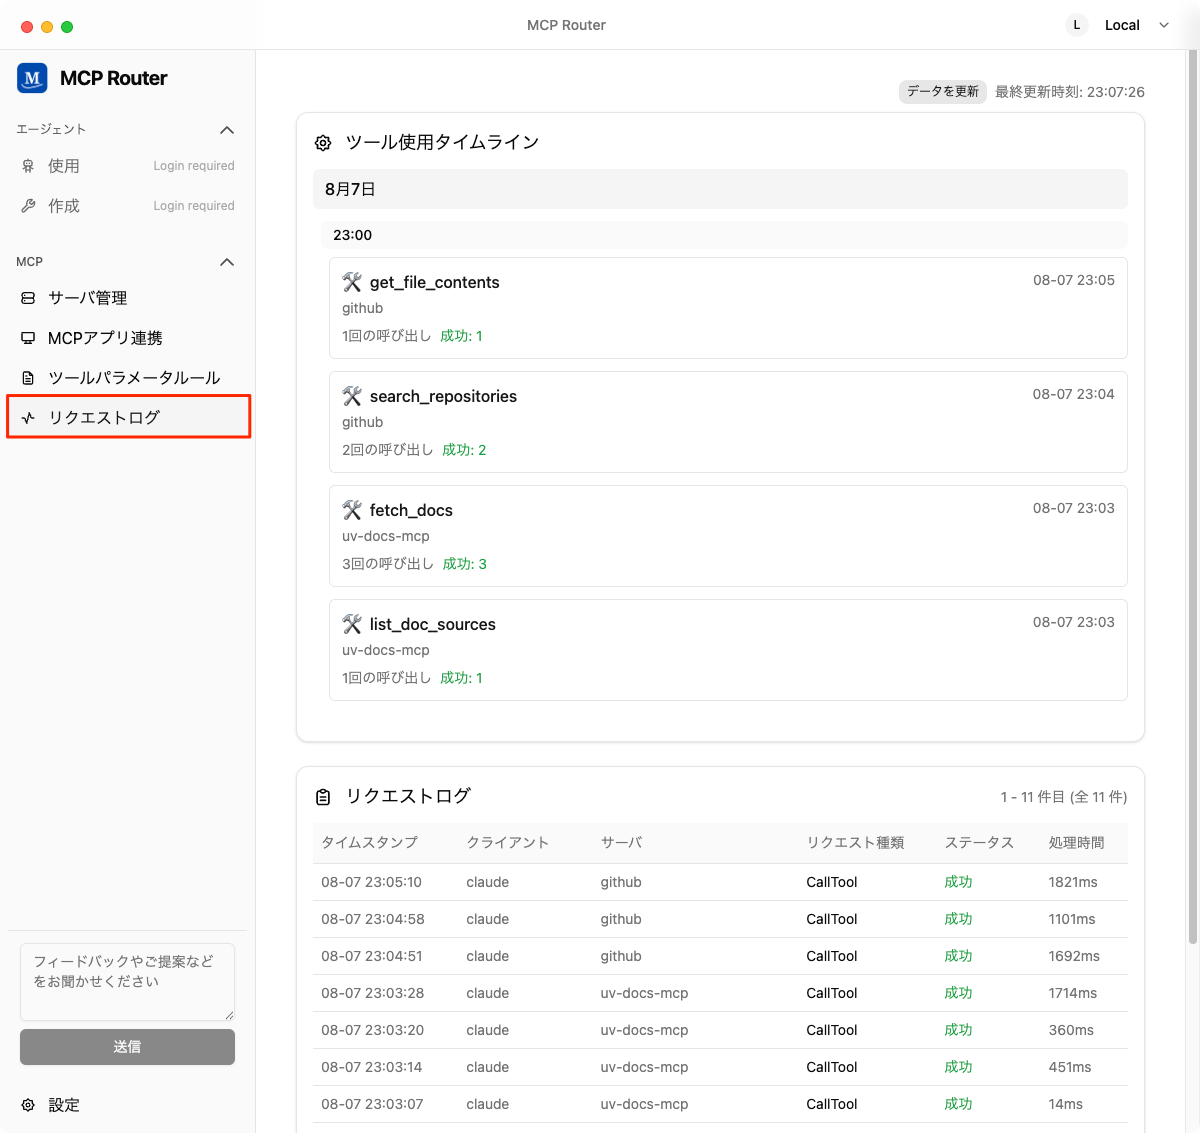Open 設定 in the sidebar
Image resolution: width=1200 pixels, height=1133 pixels.
[128, 1105]
